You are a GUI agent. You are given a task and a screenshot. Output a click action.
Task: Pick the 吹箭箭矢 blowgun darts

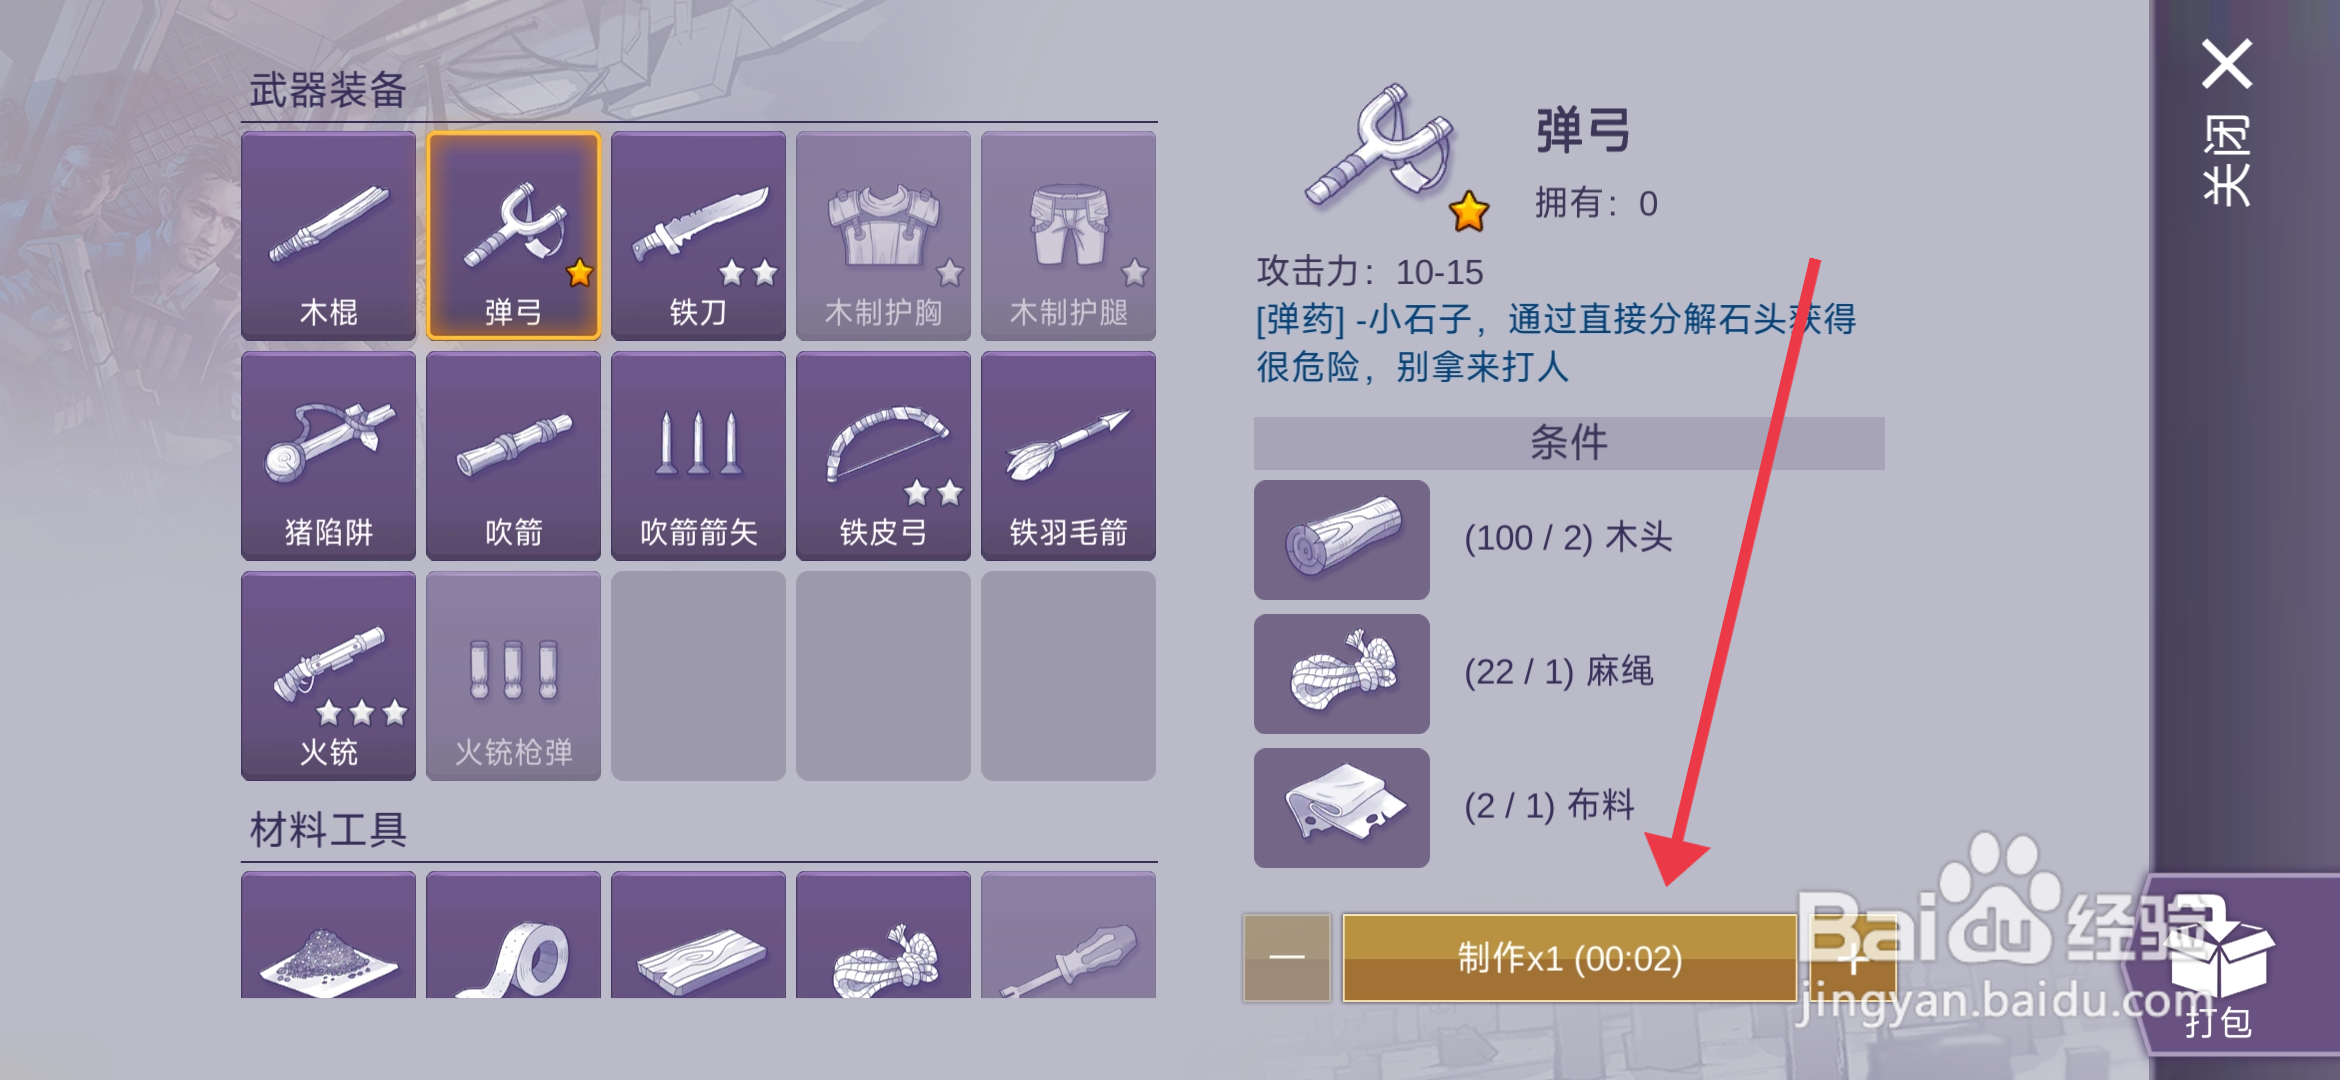(x=698, y=456)
